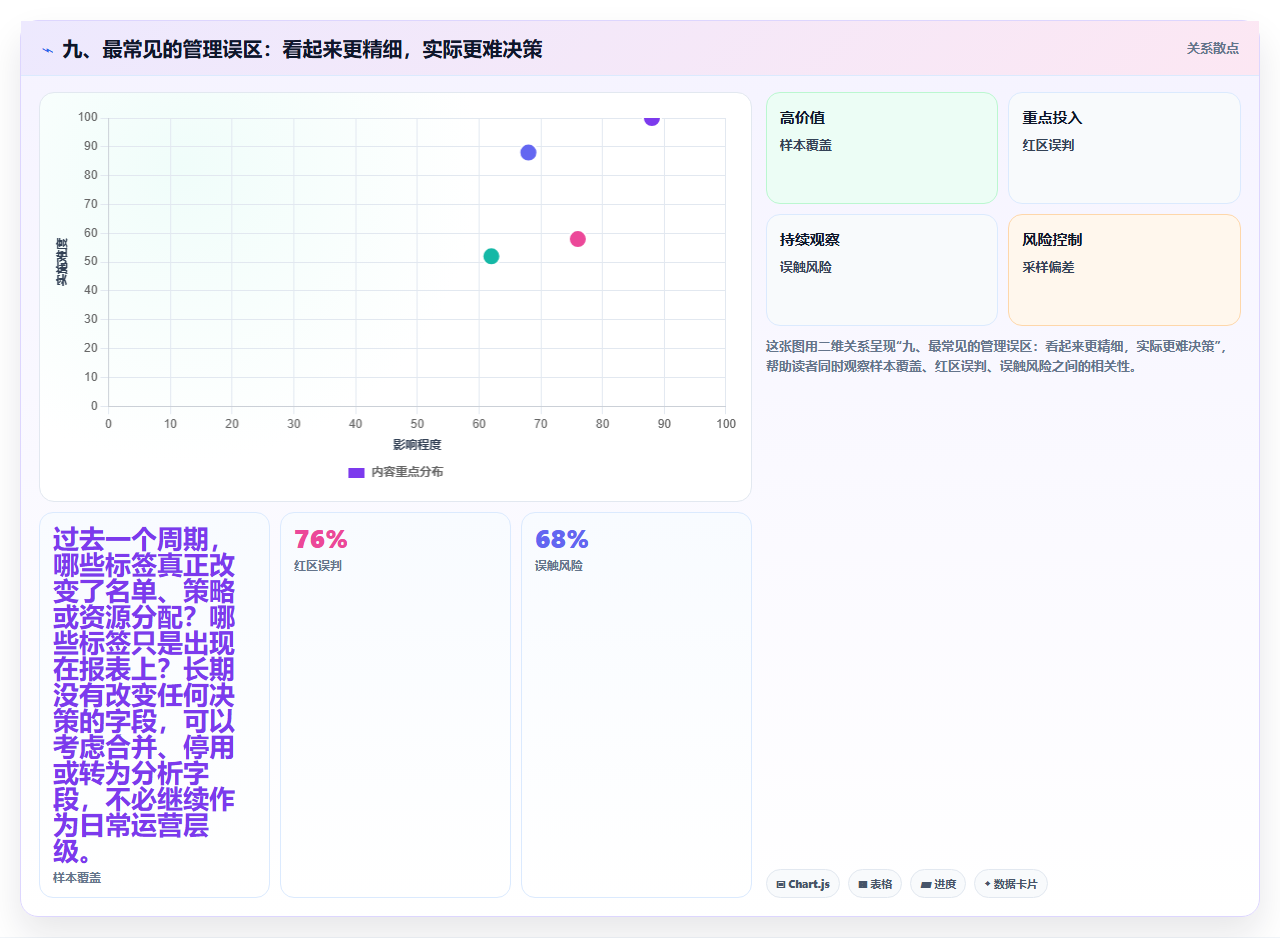Click the 68% 误触风险 stat value

tap(562, 539)
